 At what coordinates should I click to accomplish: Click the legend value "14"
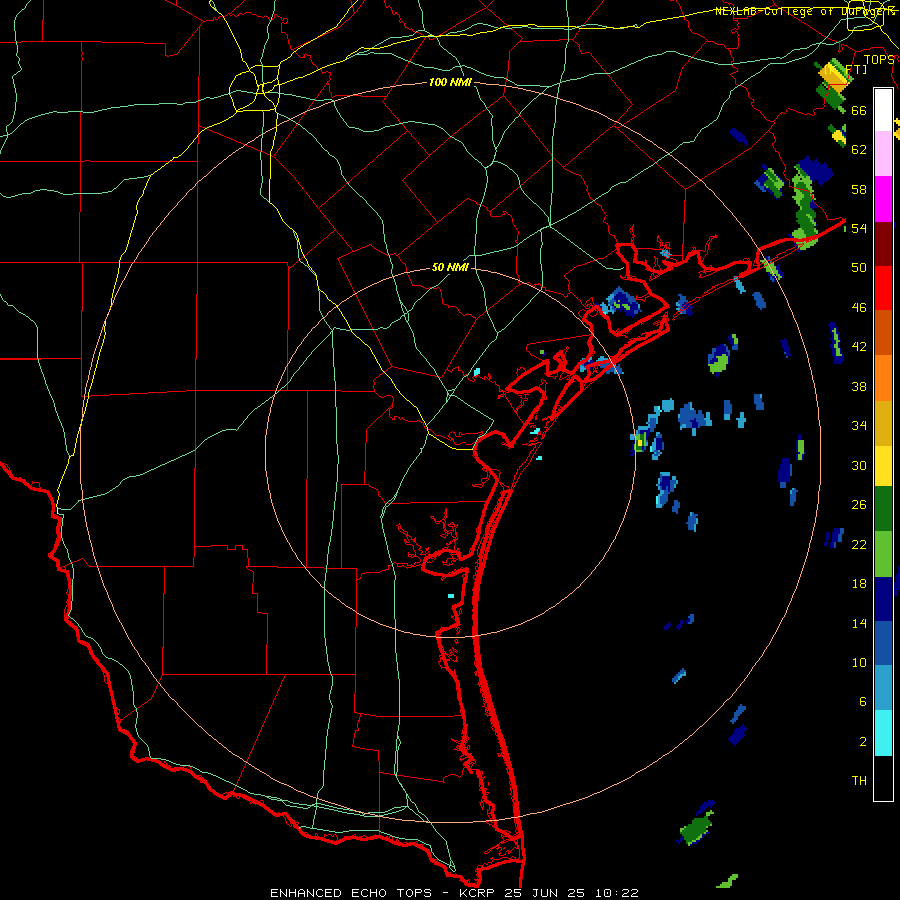click(x=859, y=623)
